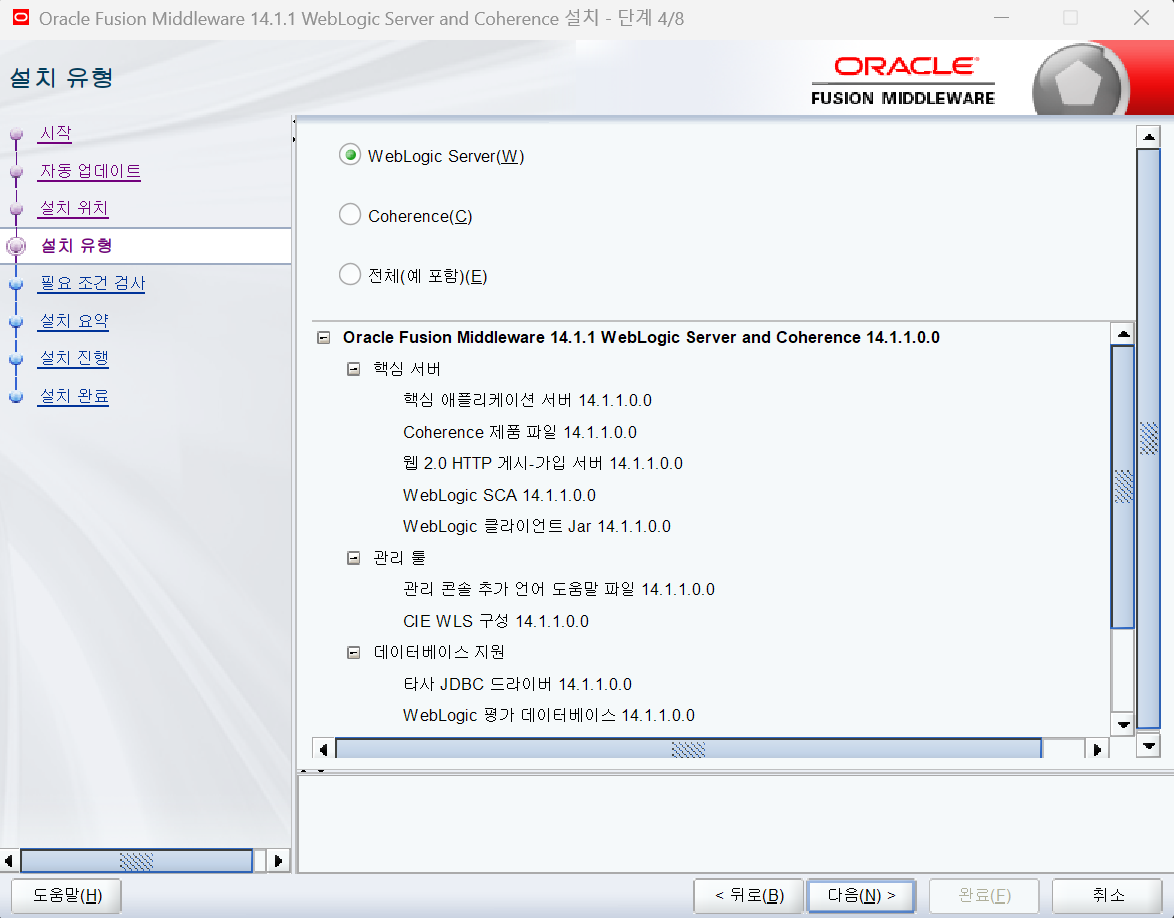Select 핵심 애플리케이션 서버 14.1.1.0.0 row
Image resolution: width=1174 pixels, height=918 pixels.
527,401
